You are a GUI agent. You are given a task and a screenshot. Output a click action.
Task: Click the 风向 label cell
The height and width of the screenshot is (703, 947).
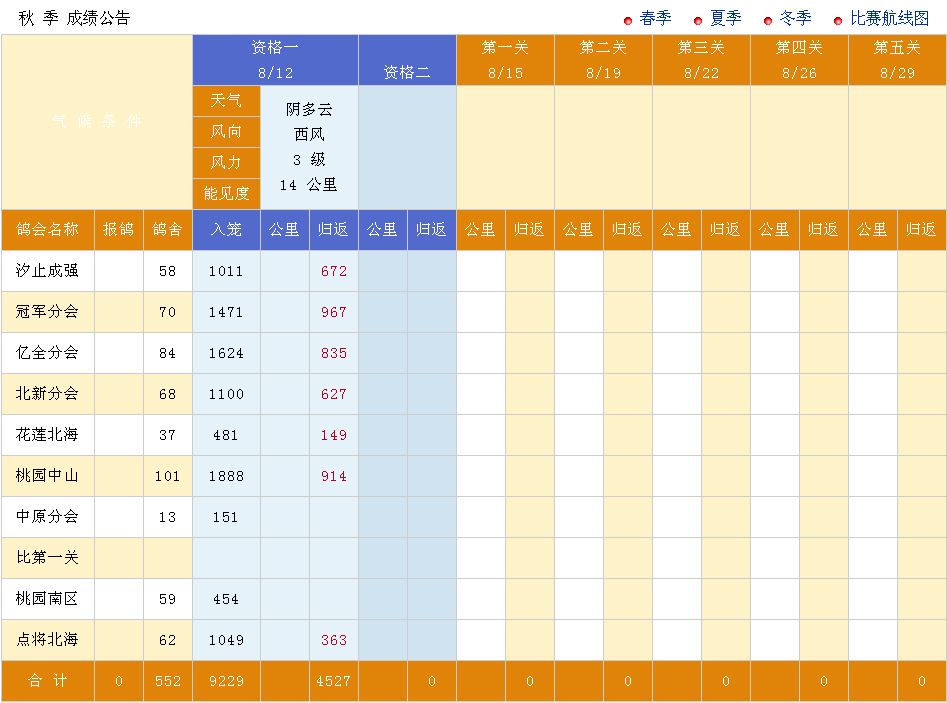[x=226, y=132]
